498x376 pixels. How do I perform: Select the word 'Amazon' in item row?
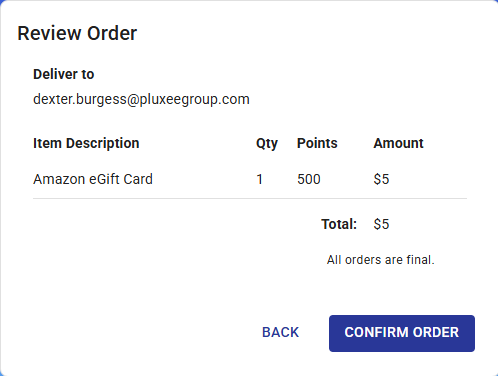59,179
